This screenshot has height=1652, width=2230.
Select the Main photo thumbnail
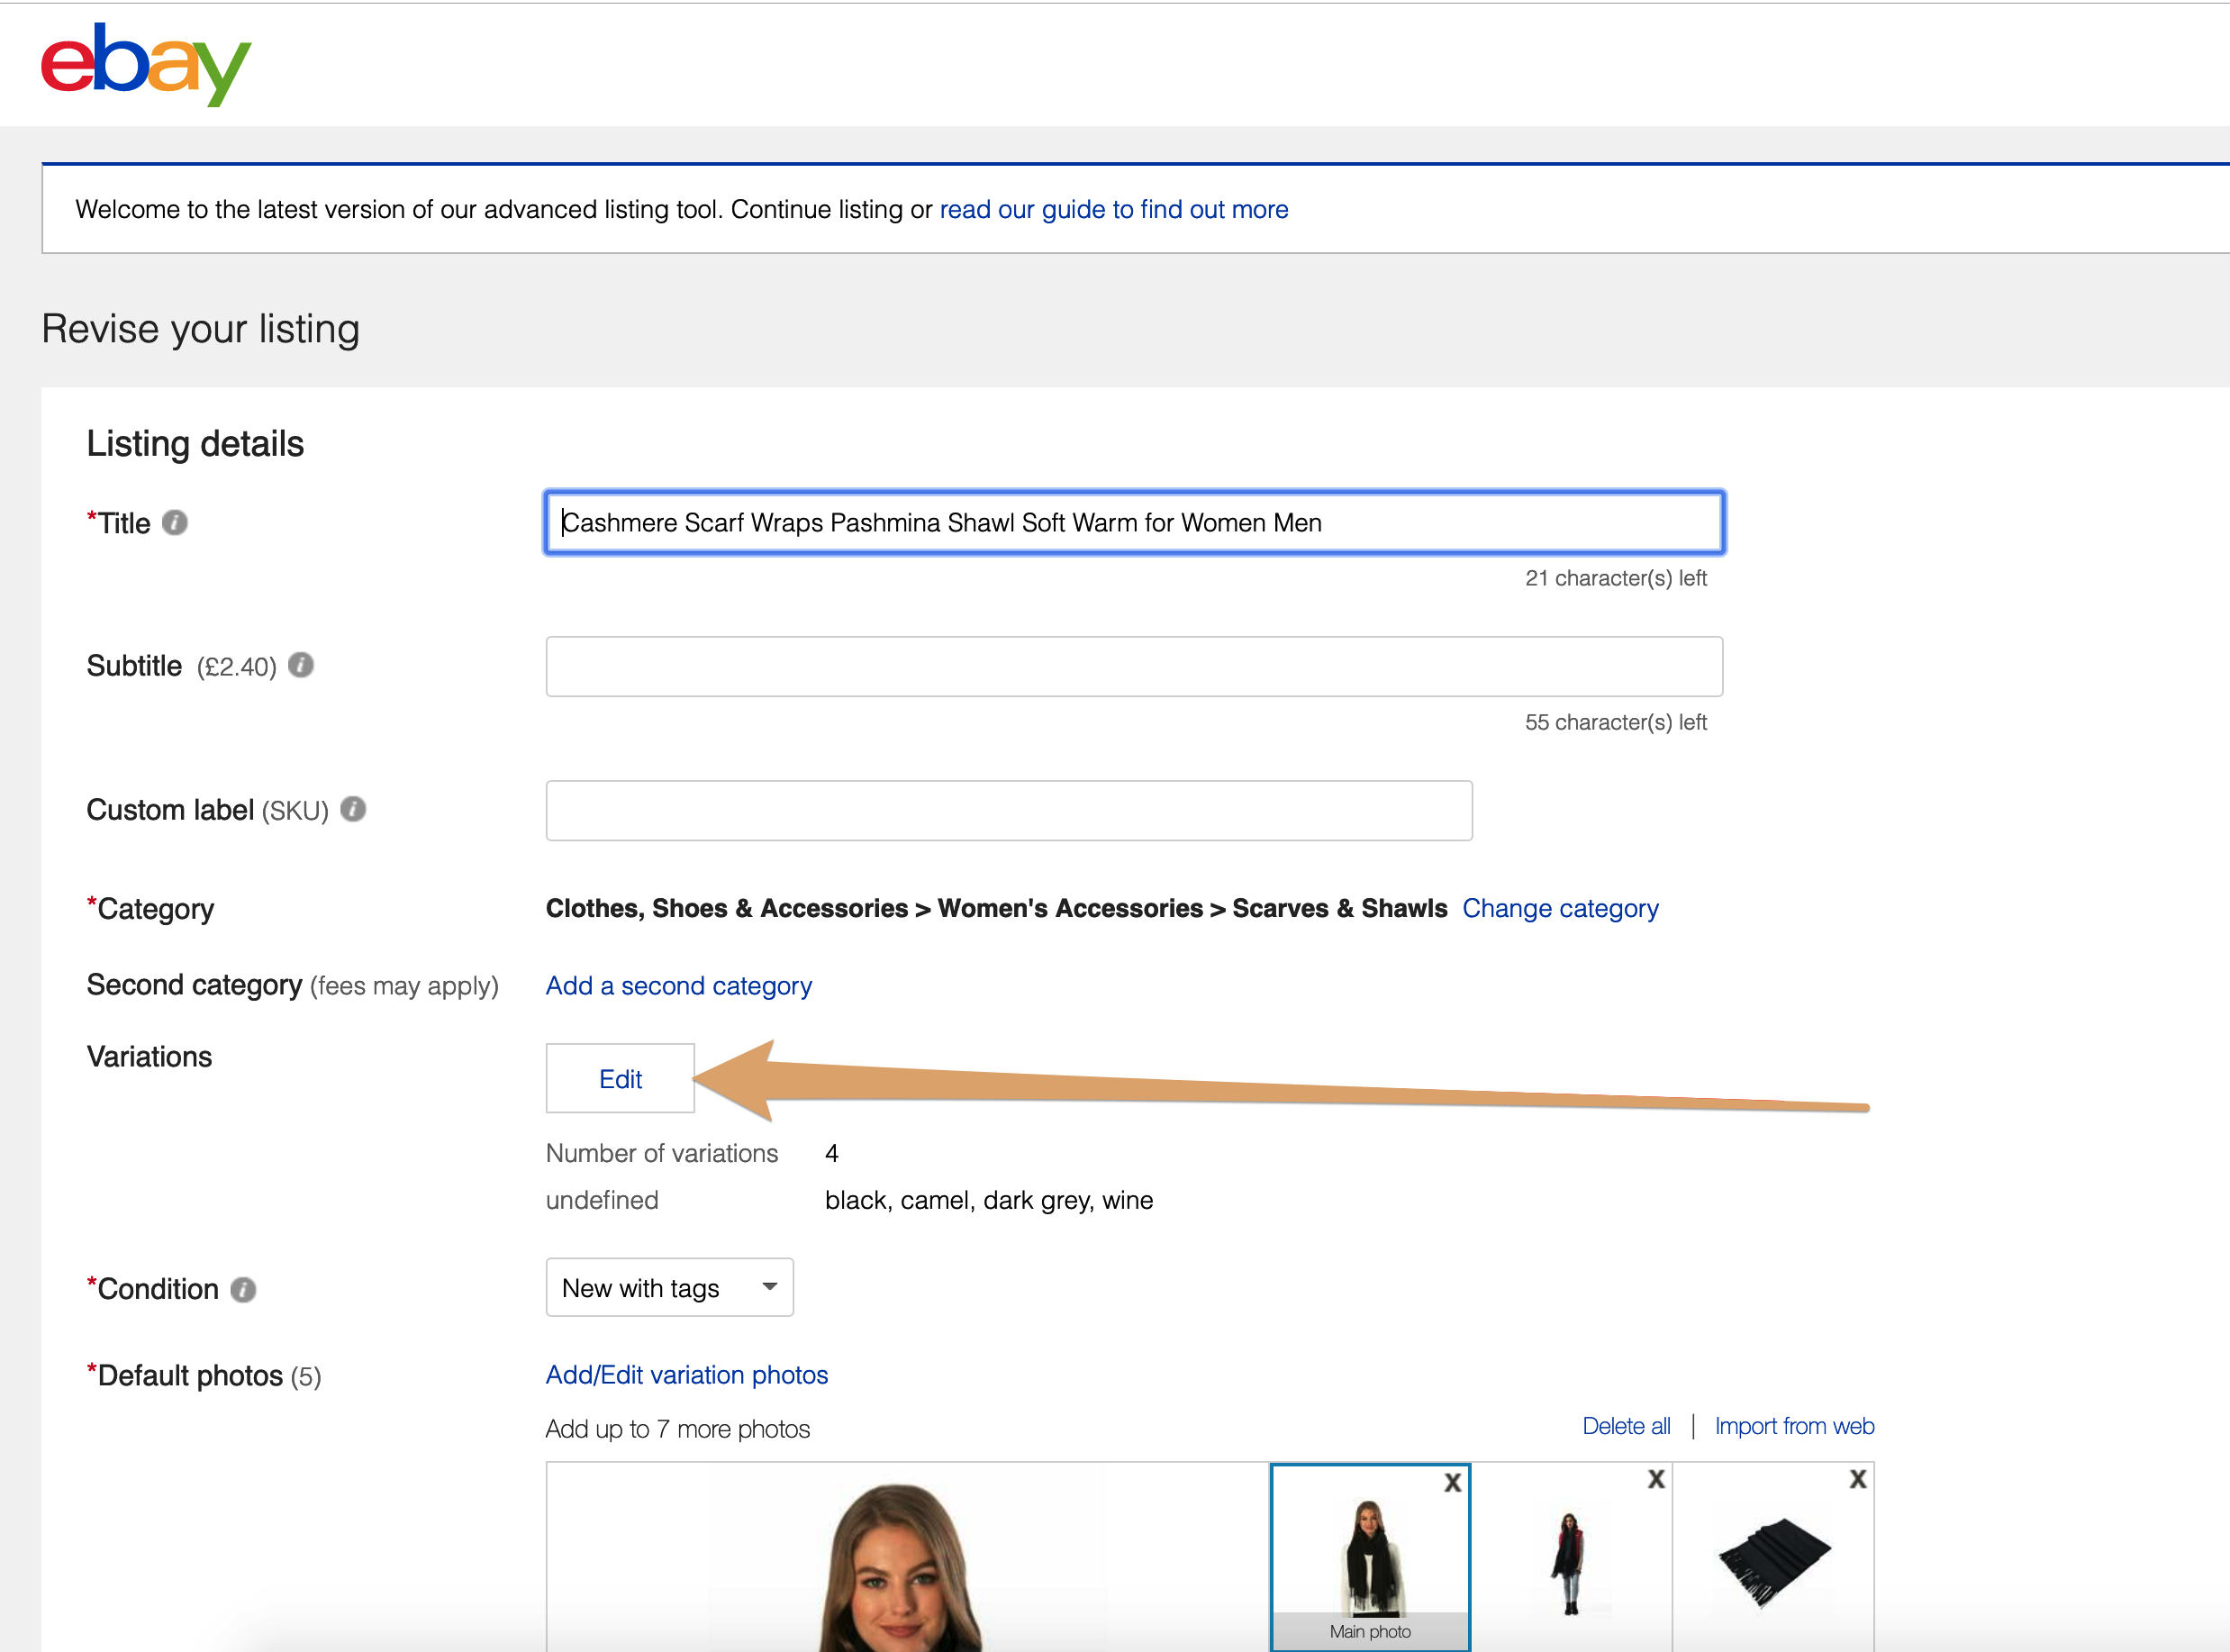coord(1370,1557)
